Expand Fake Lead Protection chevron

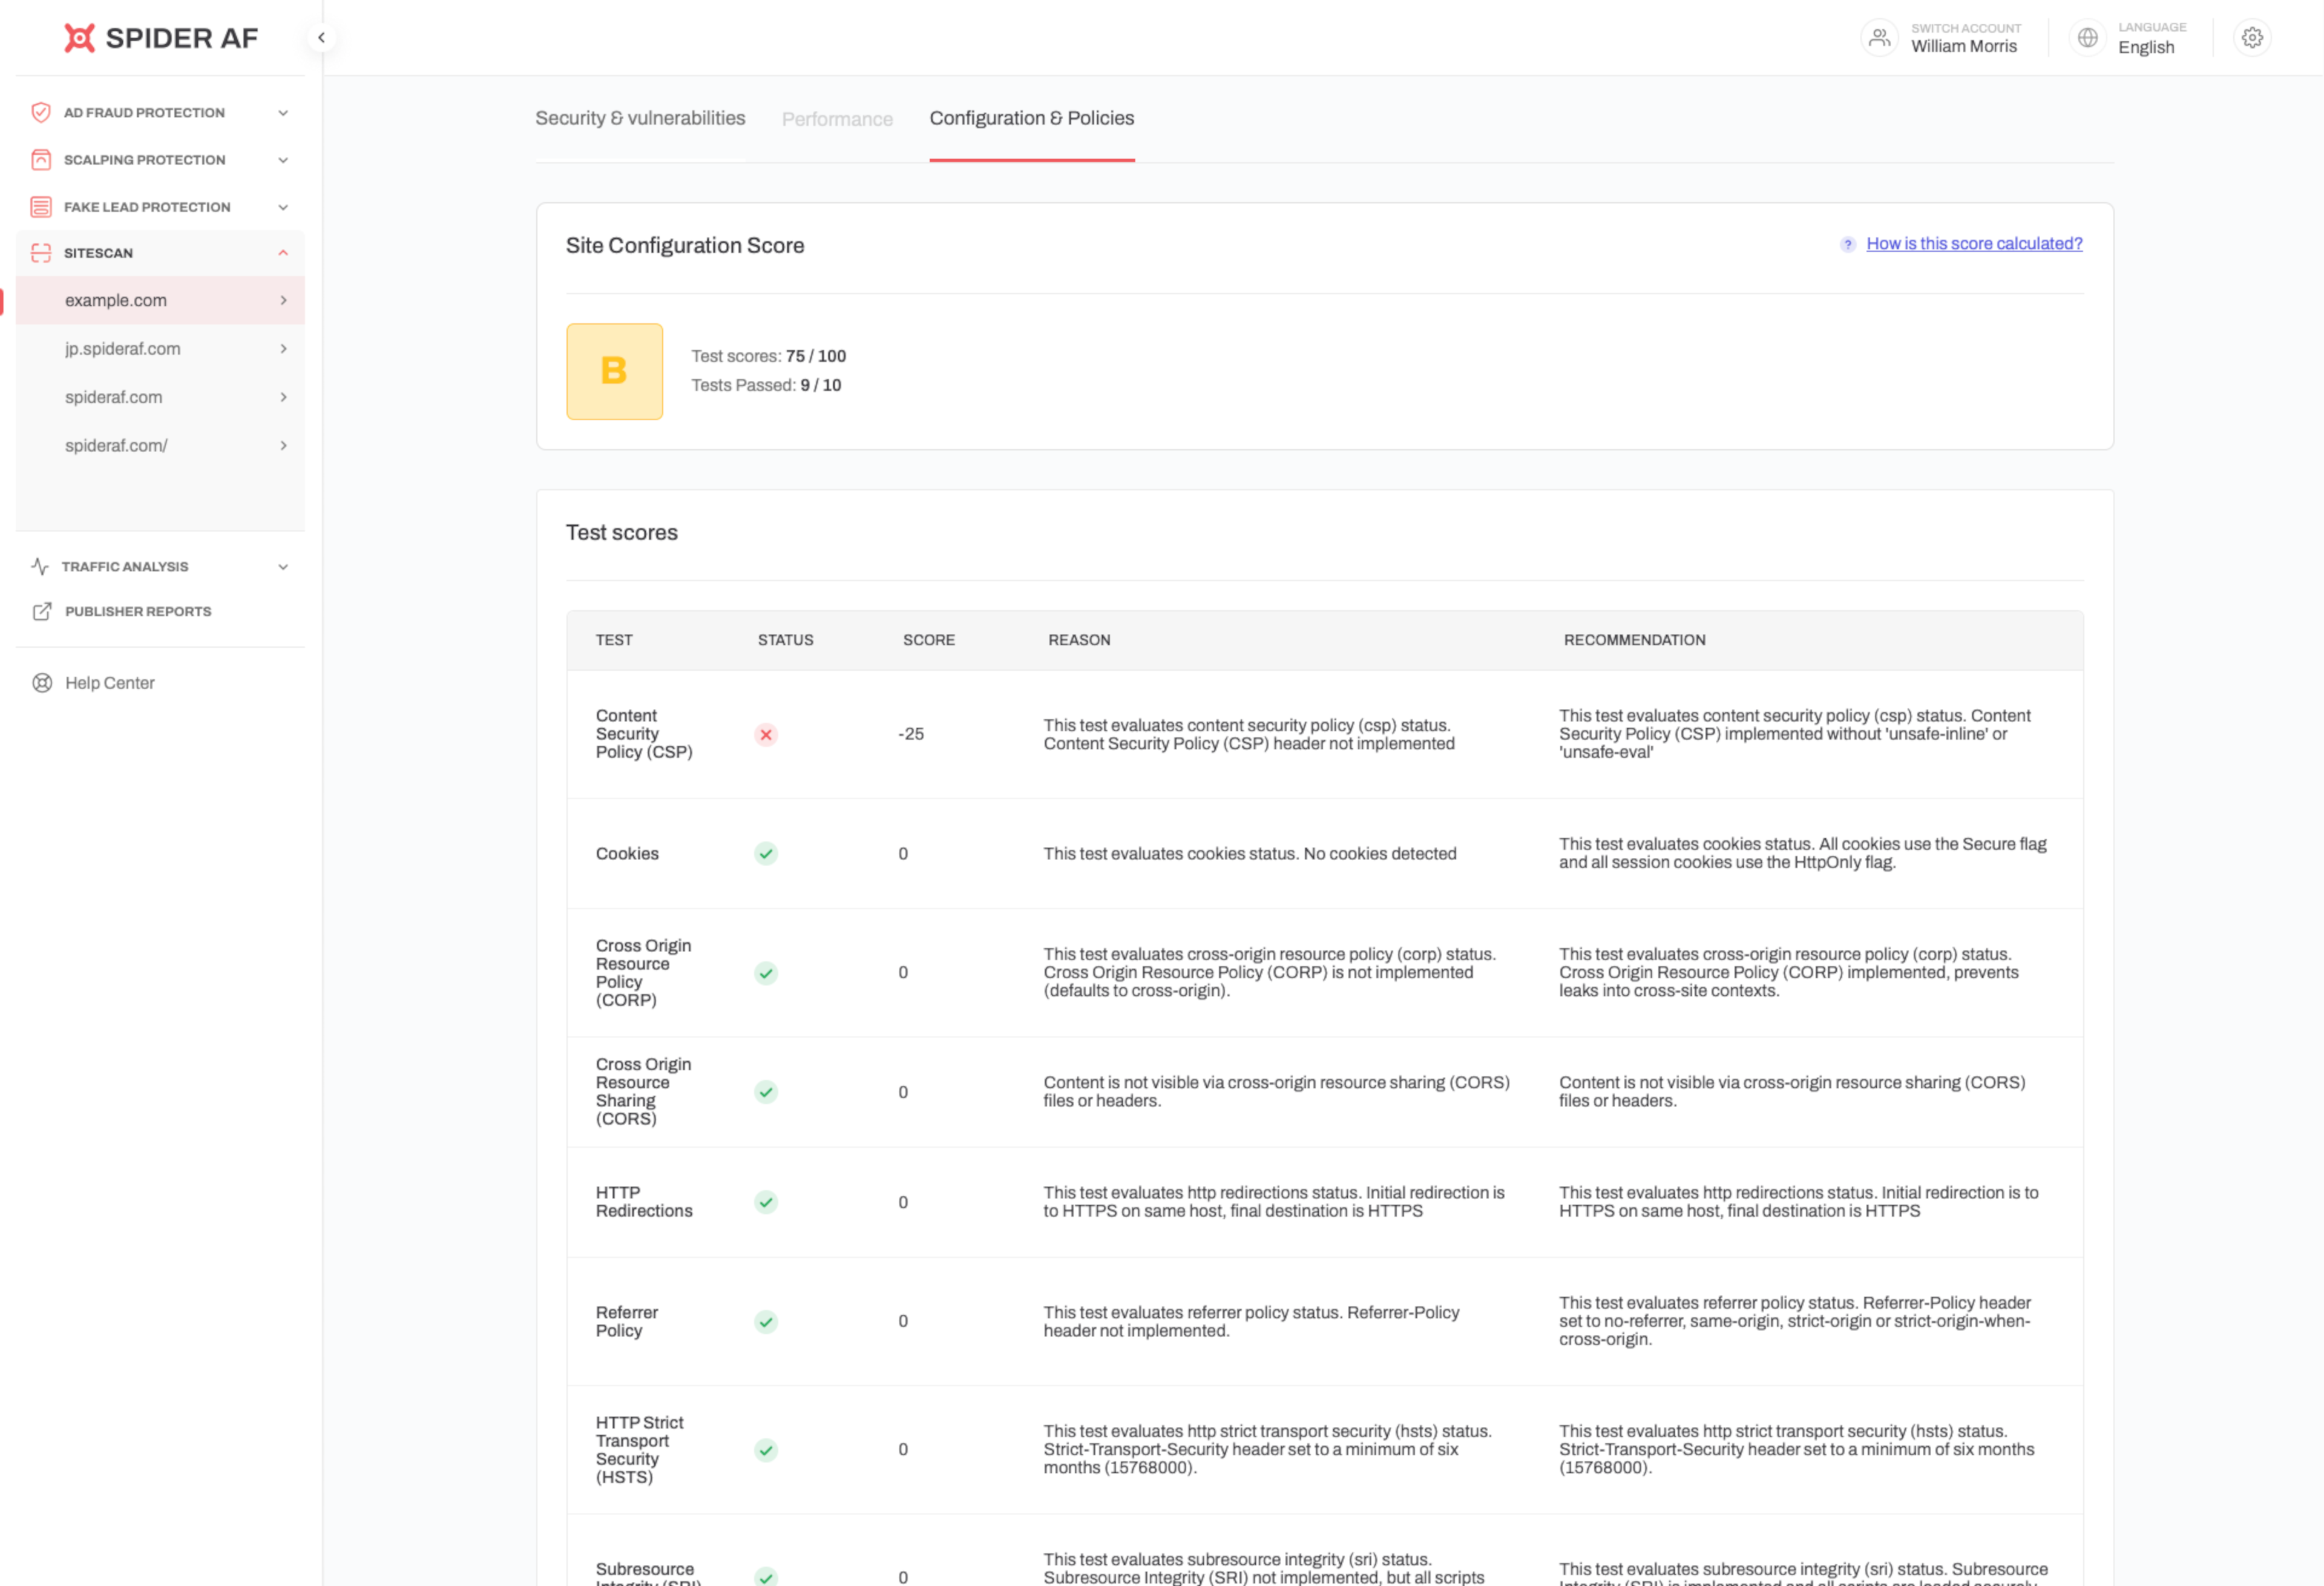(283, 207)
